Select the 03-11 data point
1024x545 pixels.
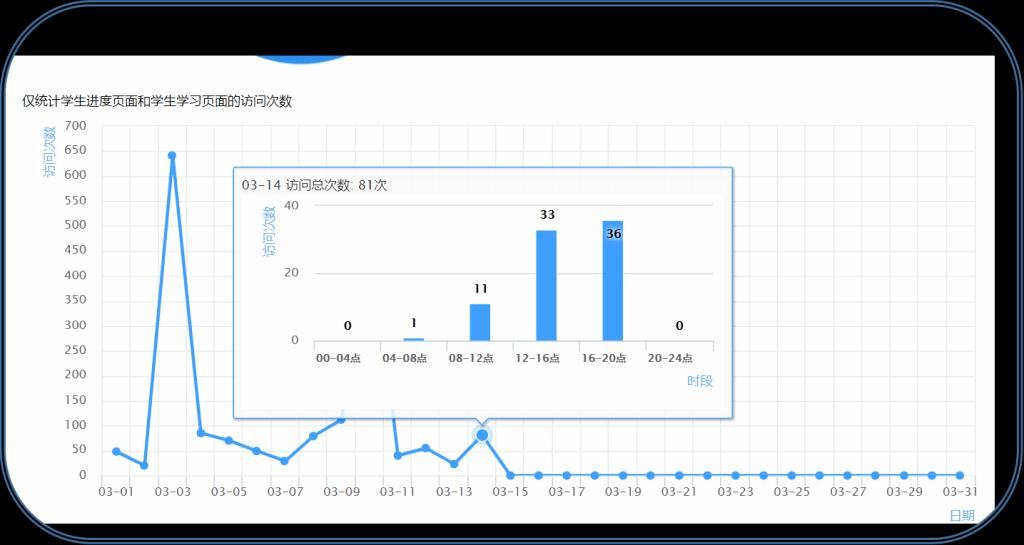pyautogui.click(x=398, y=455)
